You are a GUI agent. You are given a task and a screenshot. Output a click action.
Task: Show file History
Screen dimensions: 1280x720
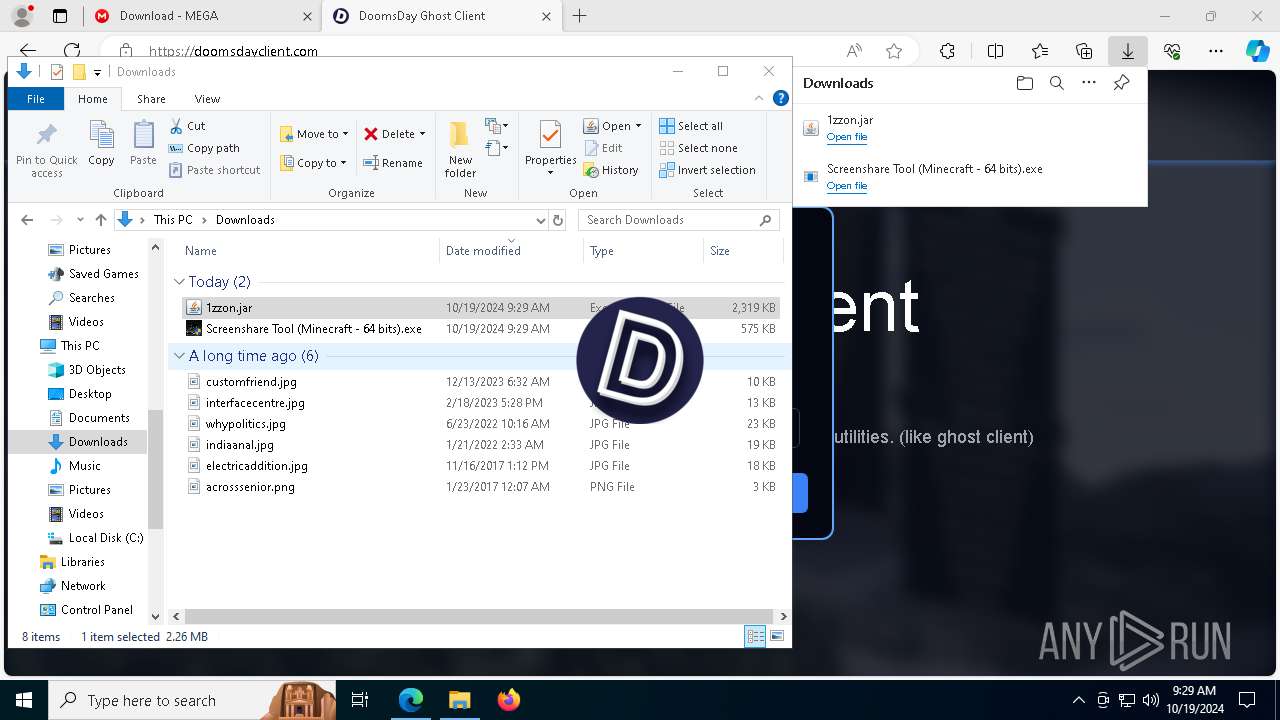tap(611, 170)
